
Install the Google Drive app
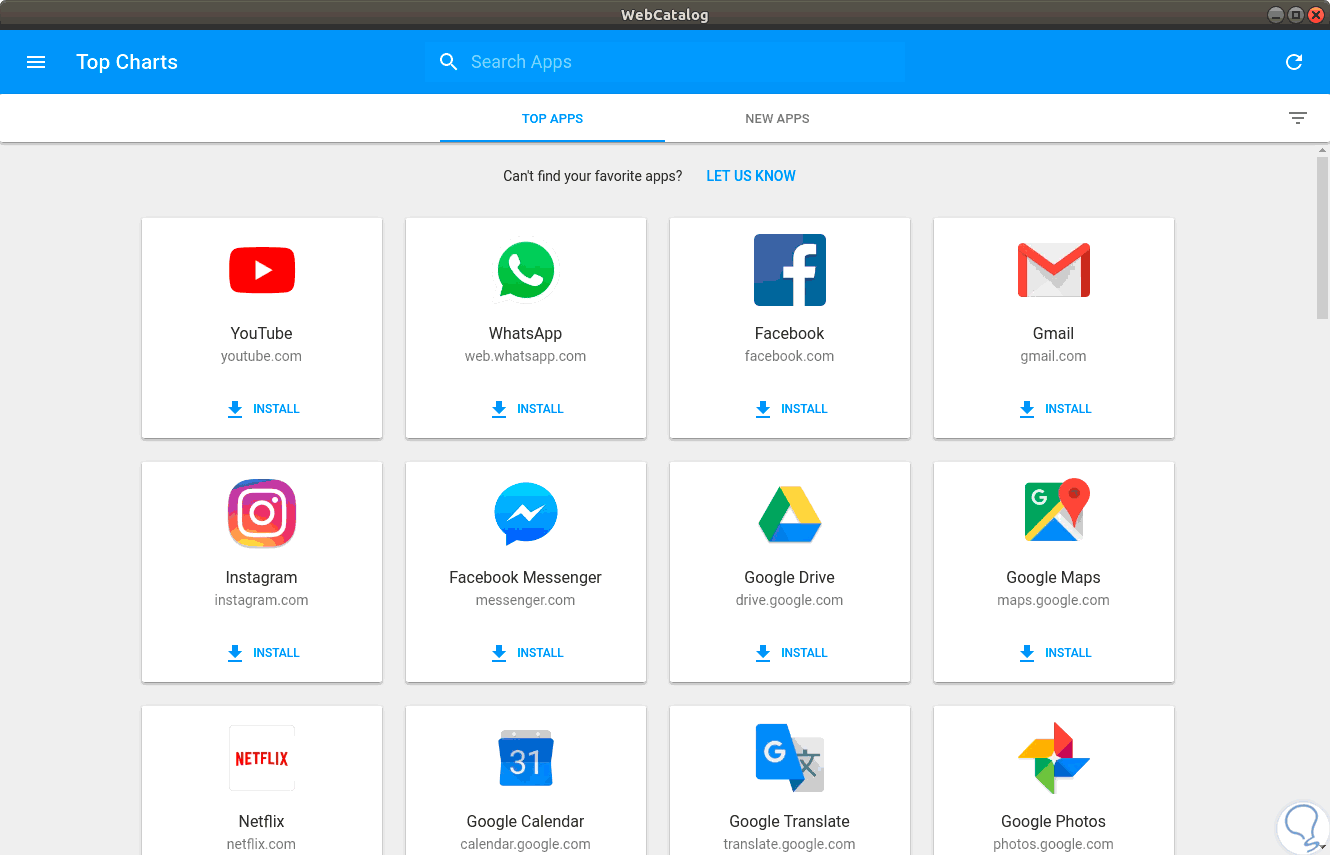pos(790,653)
